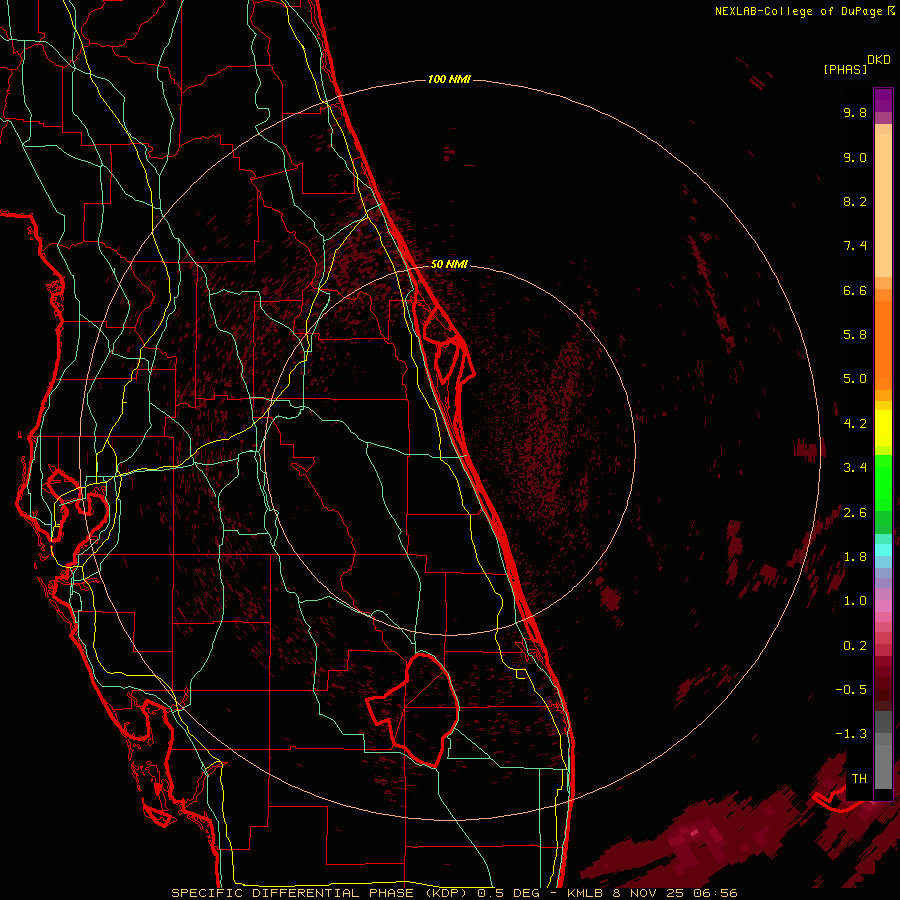The image size is (900, 900).
Task: Click the 5.0 value on the color scale
Action: (x=855, y=379)
